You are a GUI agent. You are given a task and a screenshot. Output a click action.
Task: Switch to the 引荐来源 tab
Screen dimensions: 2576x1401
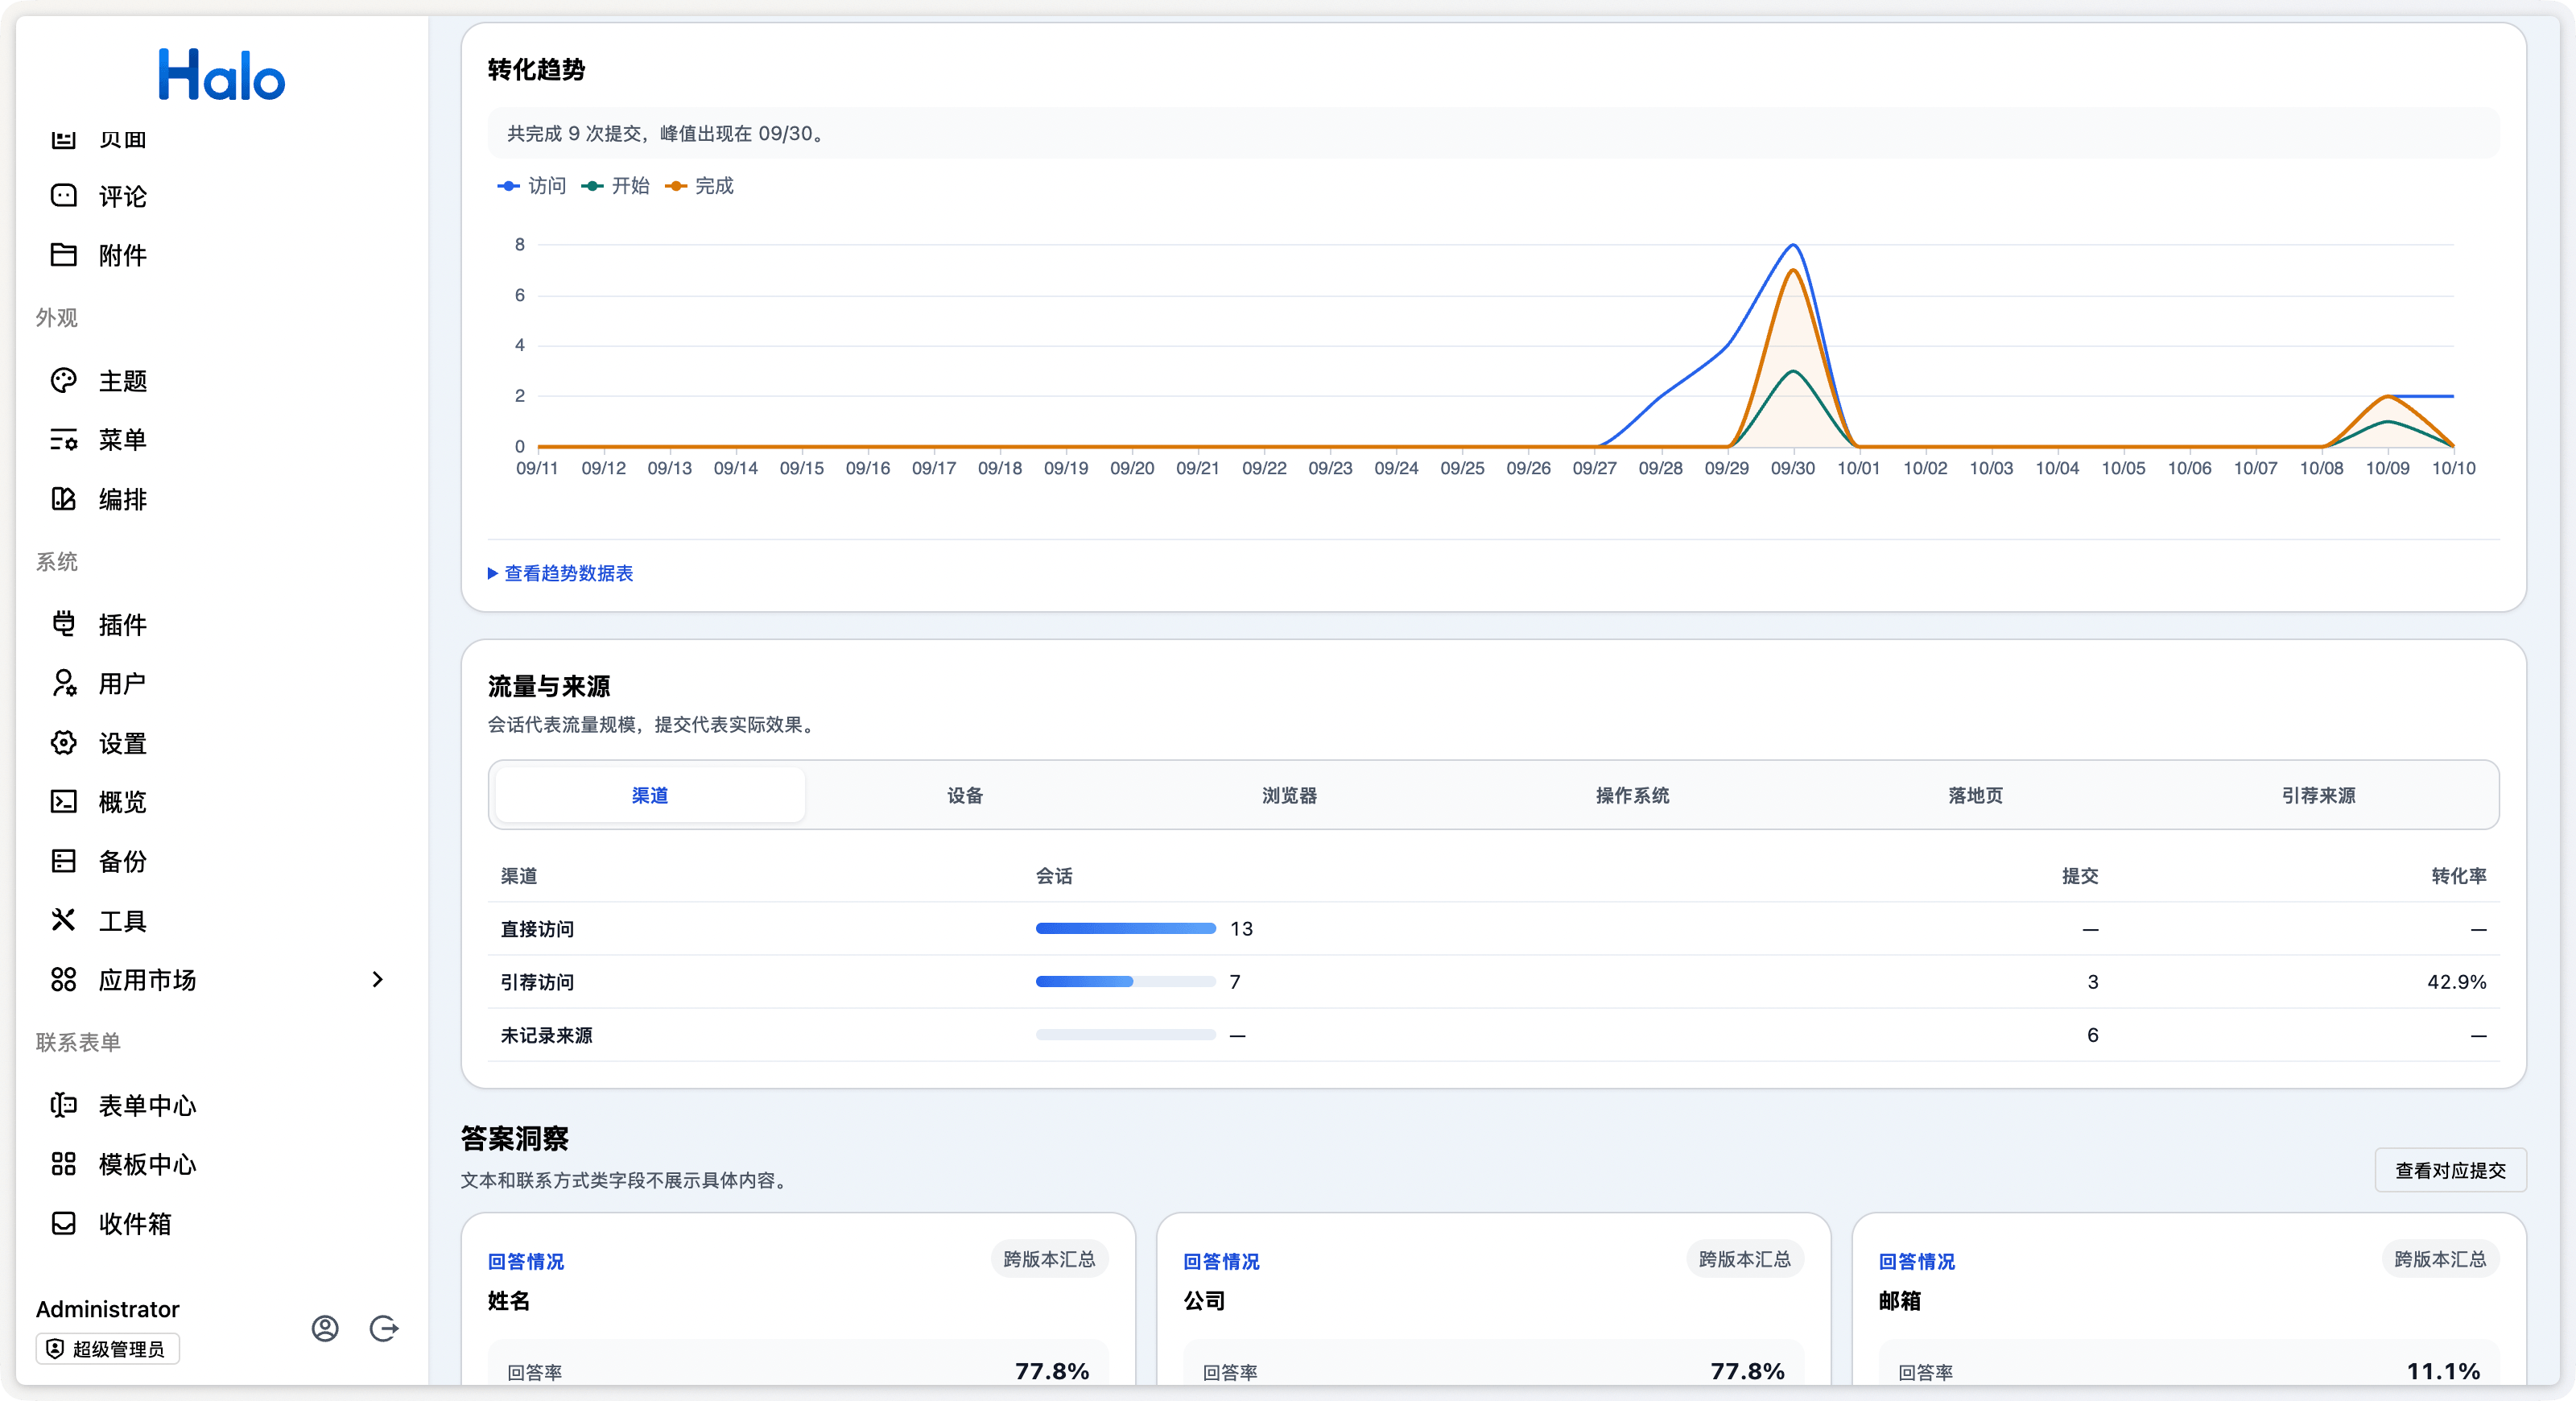pos(2318,795)
